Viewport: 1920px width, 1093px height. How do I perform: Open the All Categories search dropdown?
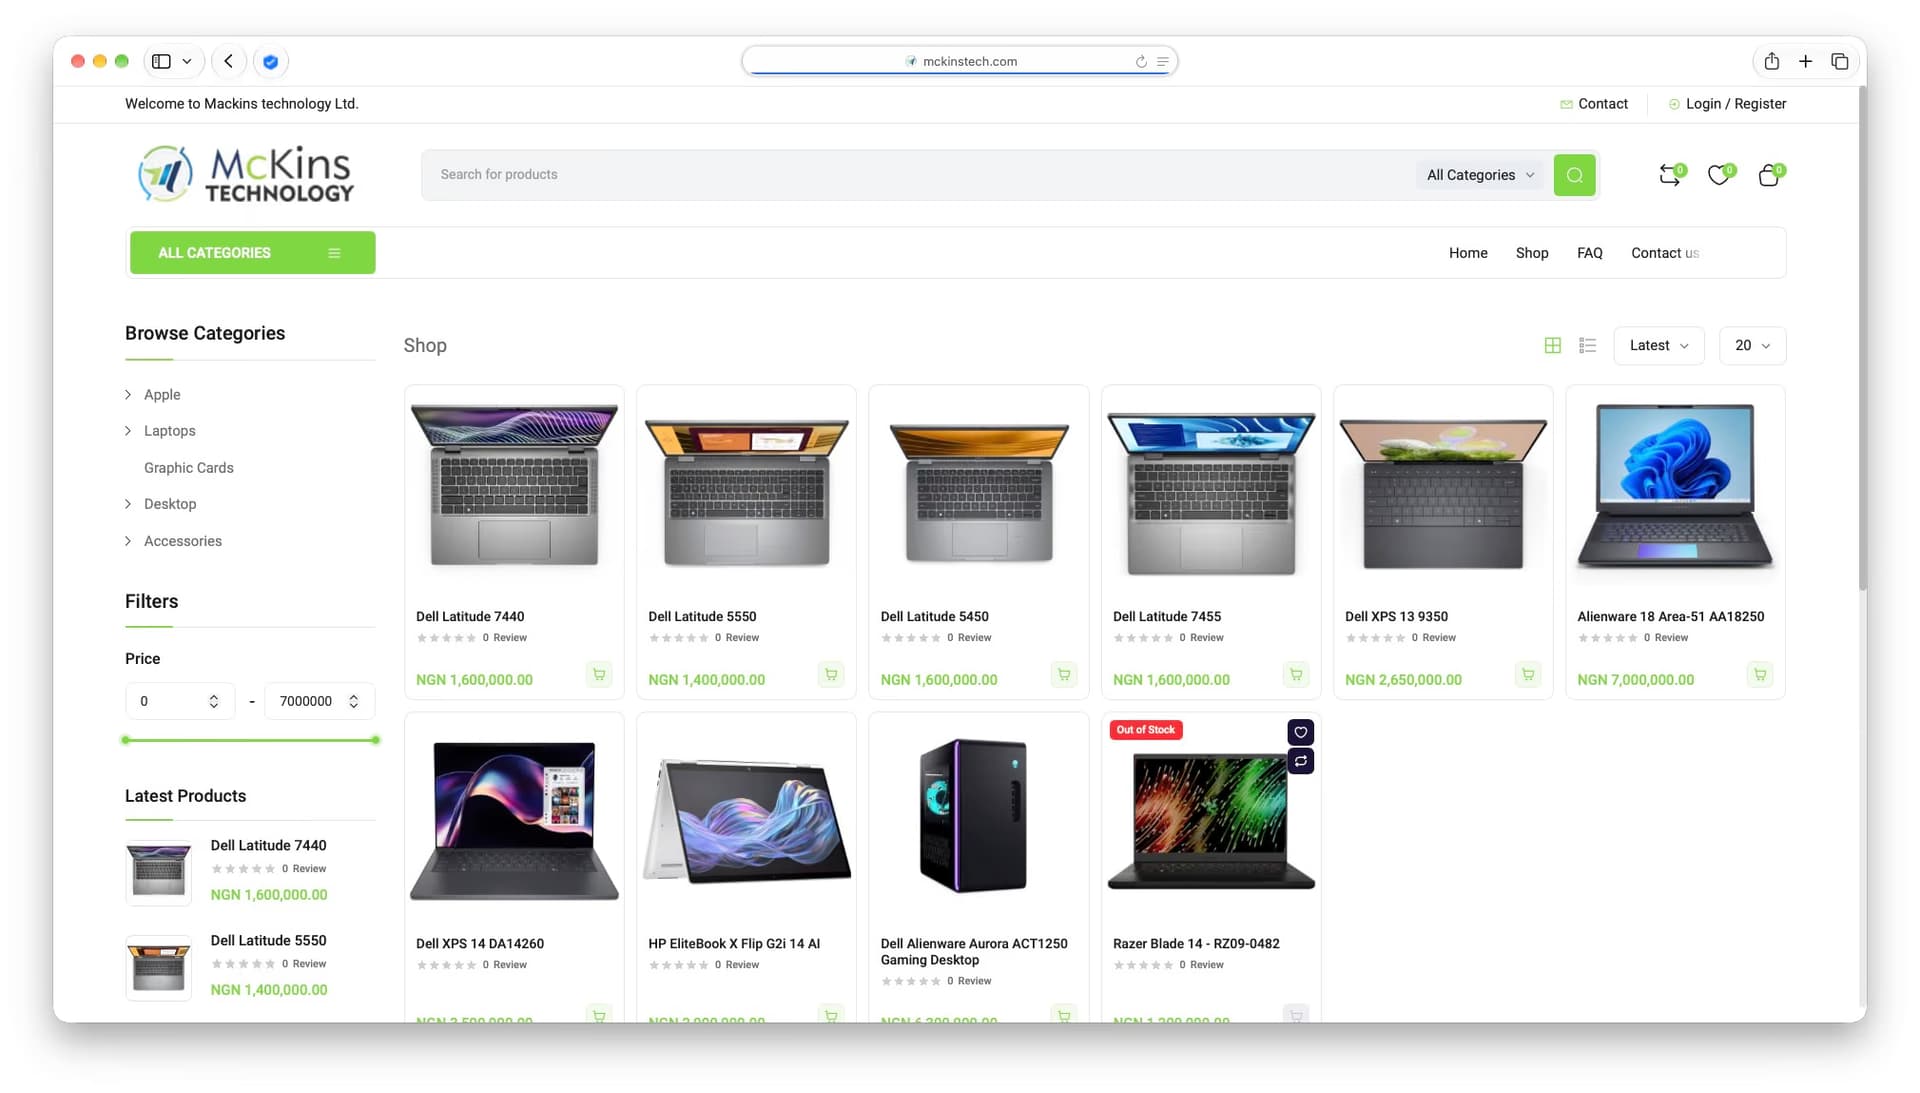click(x=1480, y=175)
